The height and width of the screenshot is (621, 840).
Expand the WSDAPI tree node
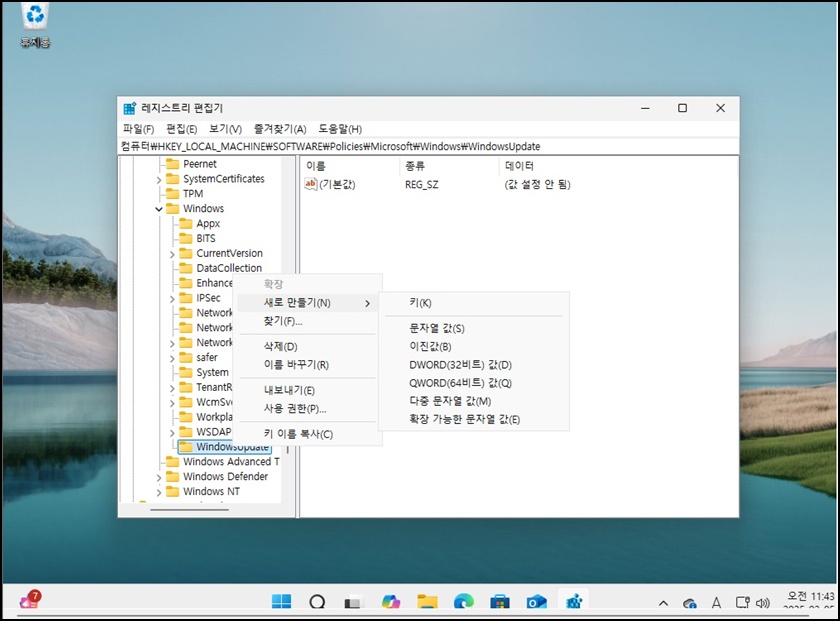[172, 432]
